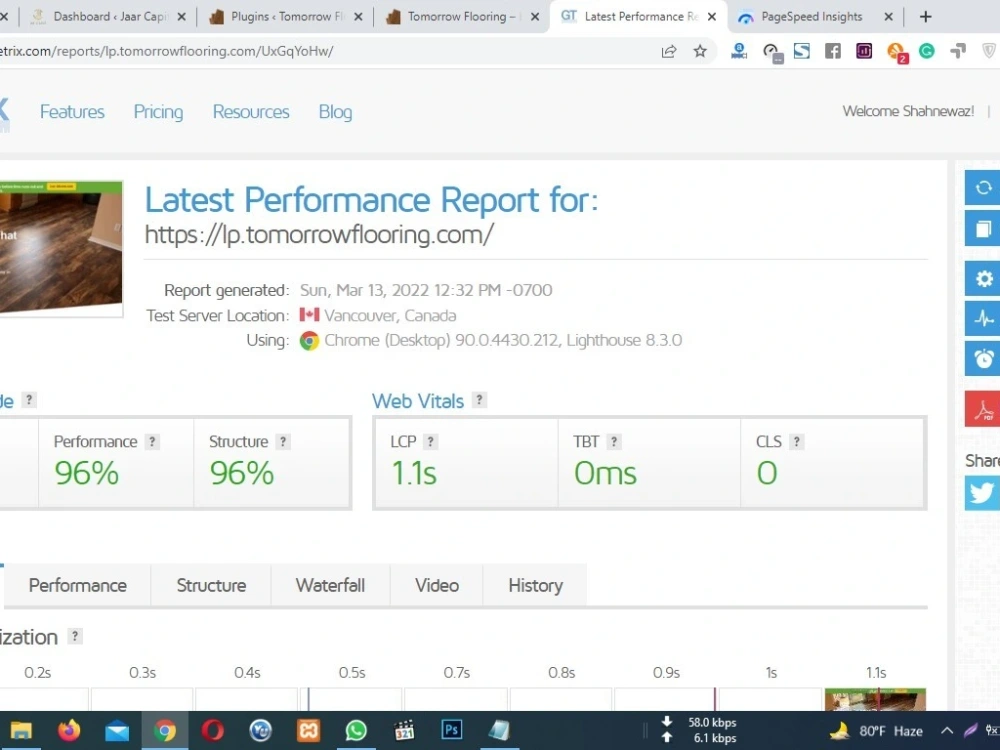1000x750 pixels.
Task: Click the monitor pulse icon
Action: pyautogui.click(x=983, y=318)
